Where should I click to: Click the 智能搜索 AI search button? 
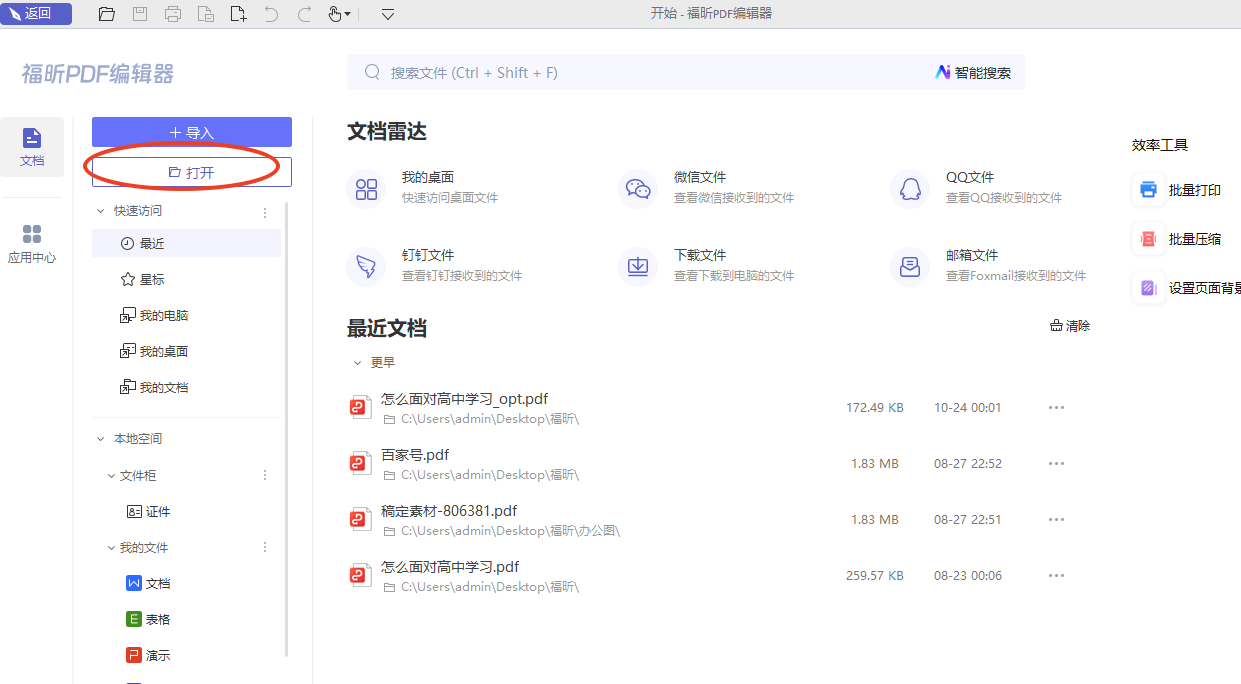[973, 72]
